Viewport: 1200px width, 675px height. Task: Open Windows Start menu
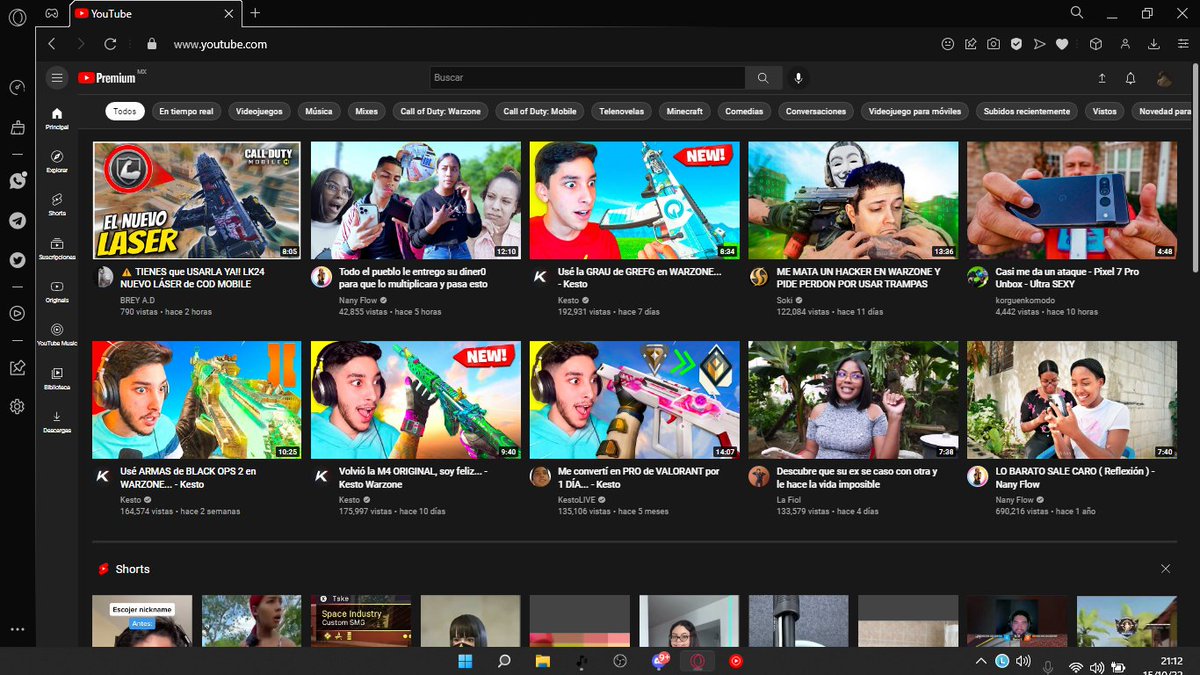point(465,661)
